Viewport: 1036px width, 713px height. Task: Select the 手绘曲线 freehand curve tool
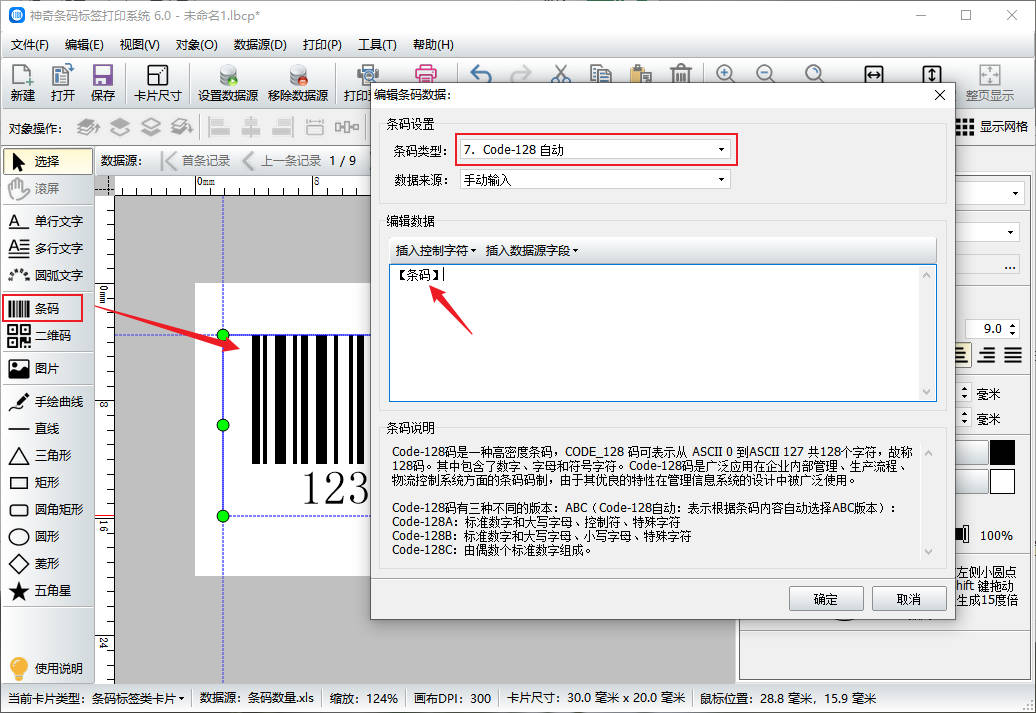click(x=46, y=402)
